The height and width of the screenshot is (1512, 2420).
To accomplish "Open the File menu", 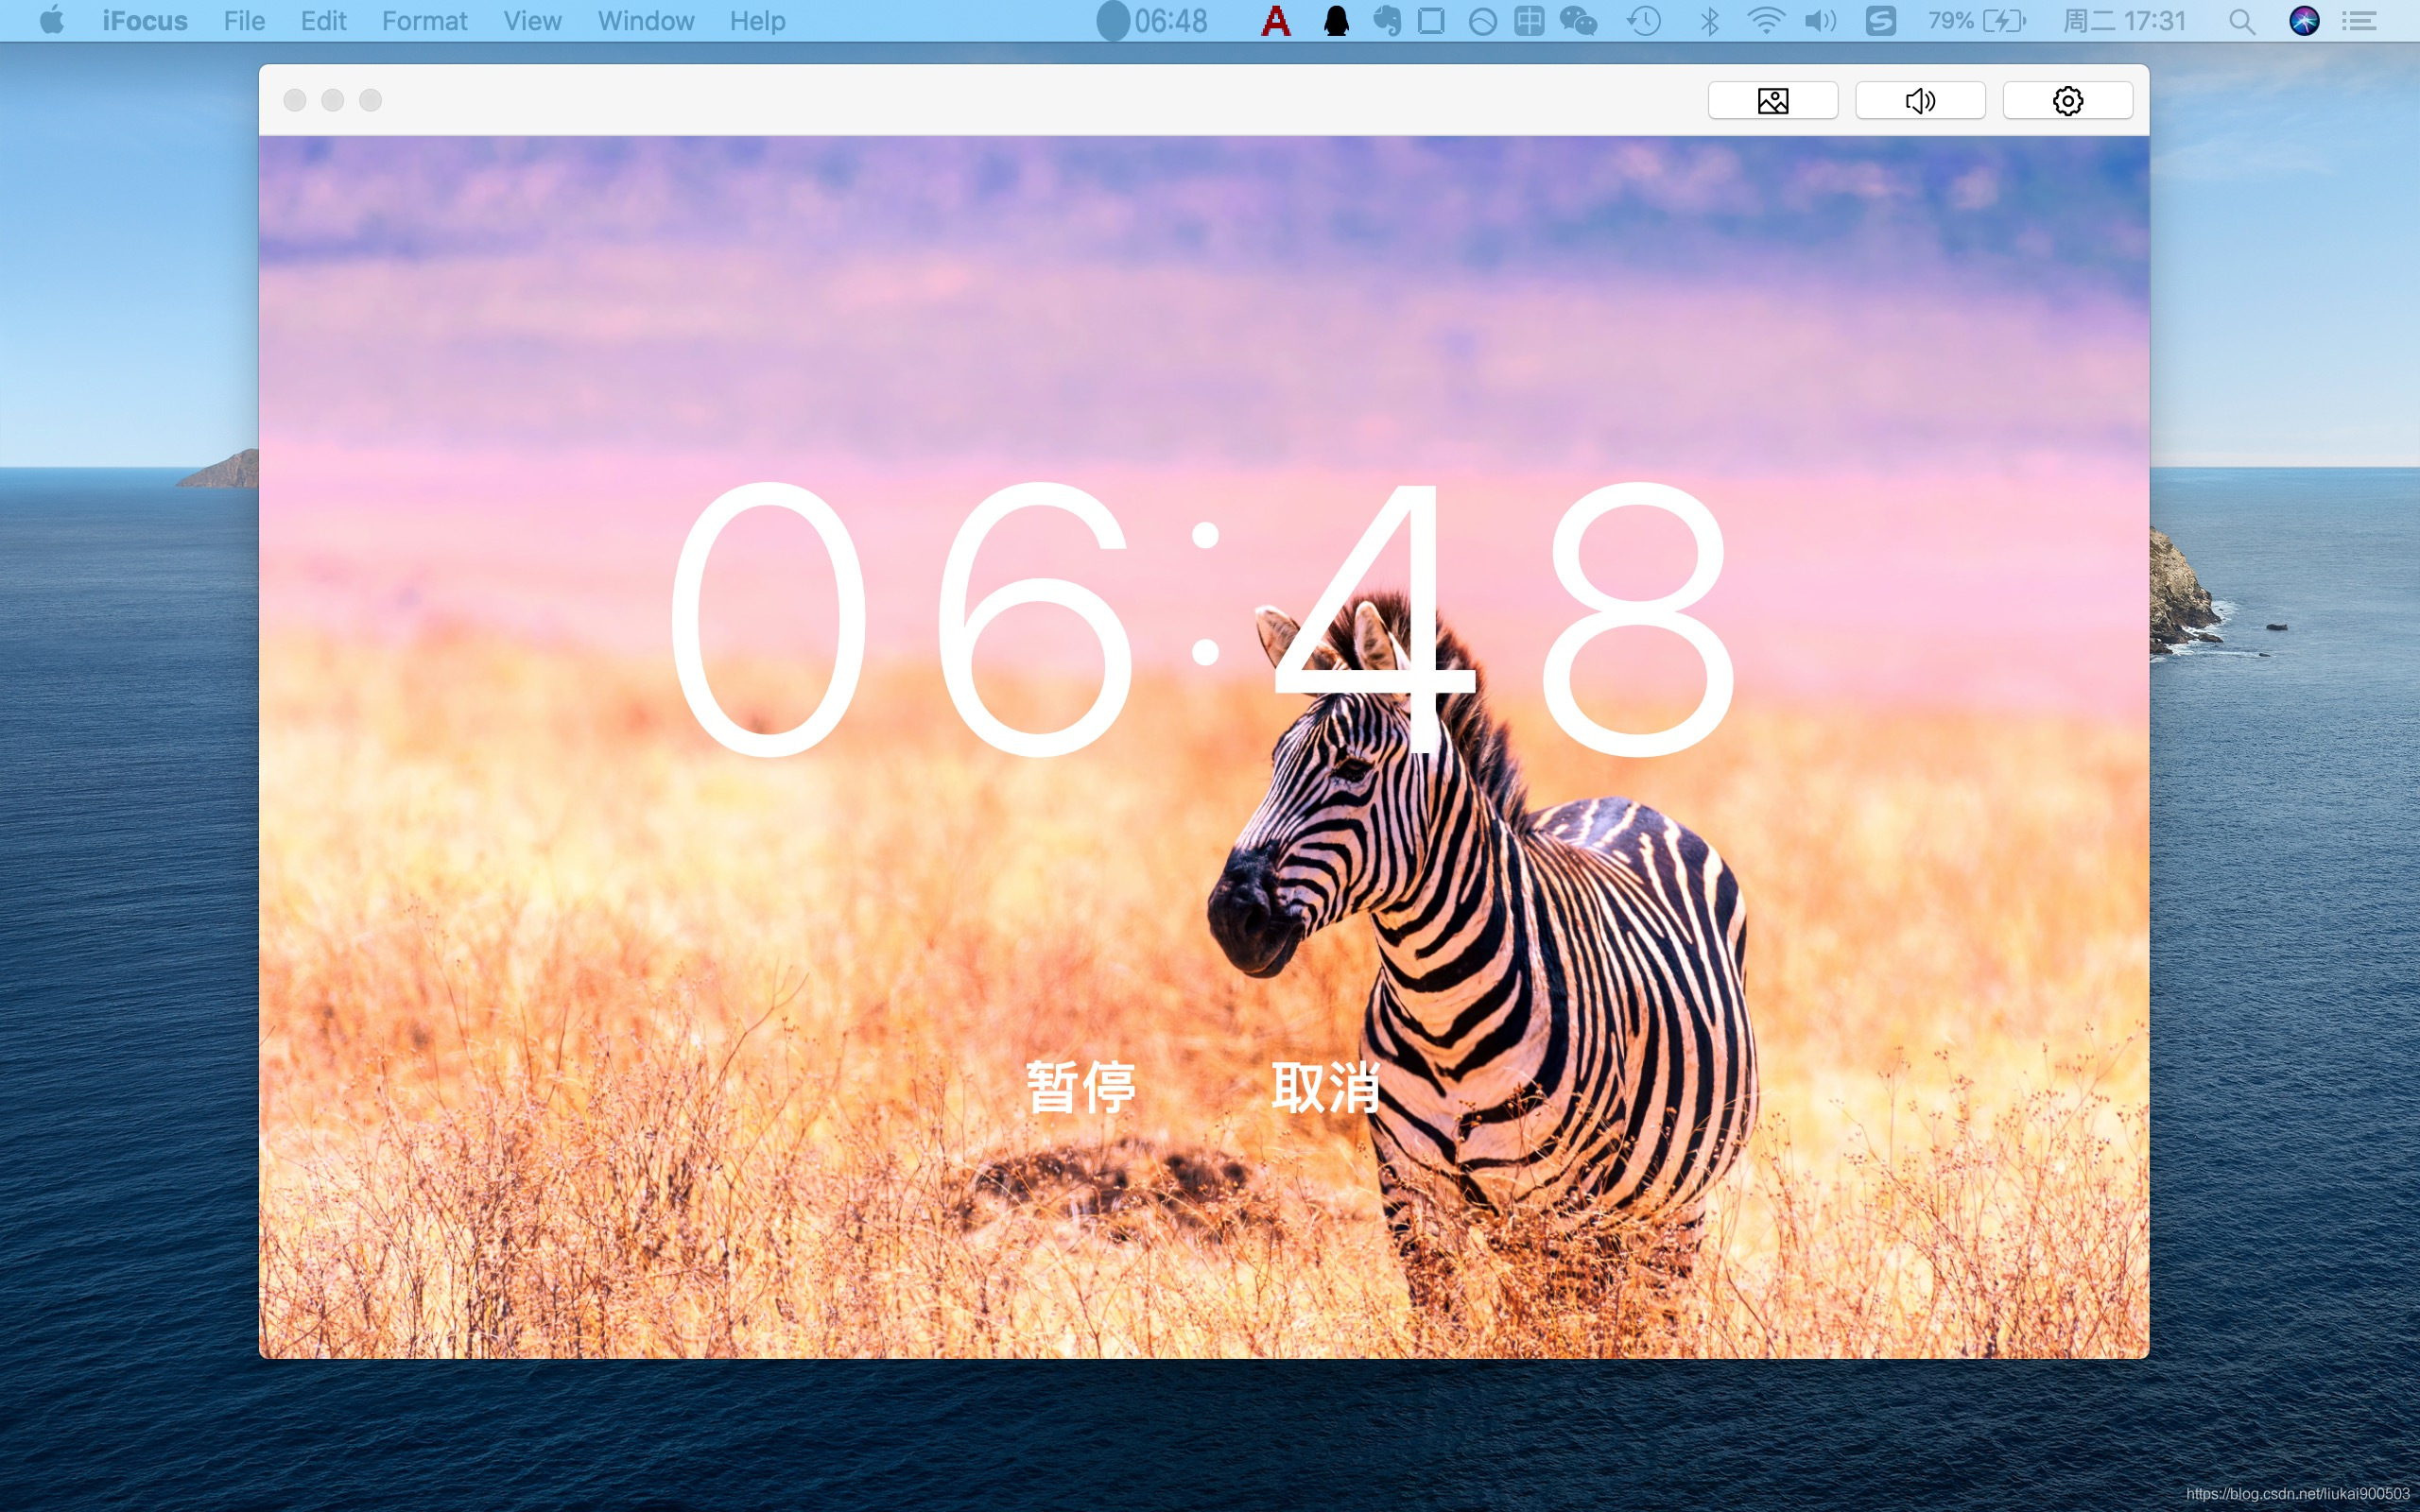I will click(x=244, y=21).
